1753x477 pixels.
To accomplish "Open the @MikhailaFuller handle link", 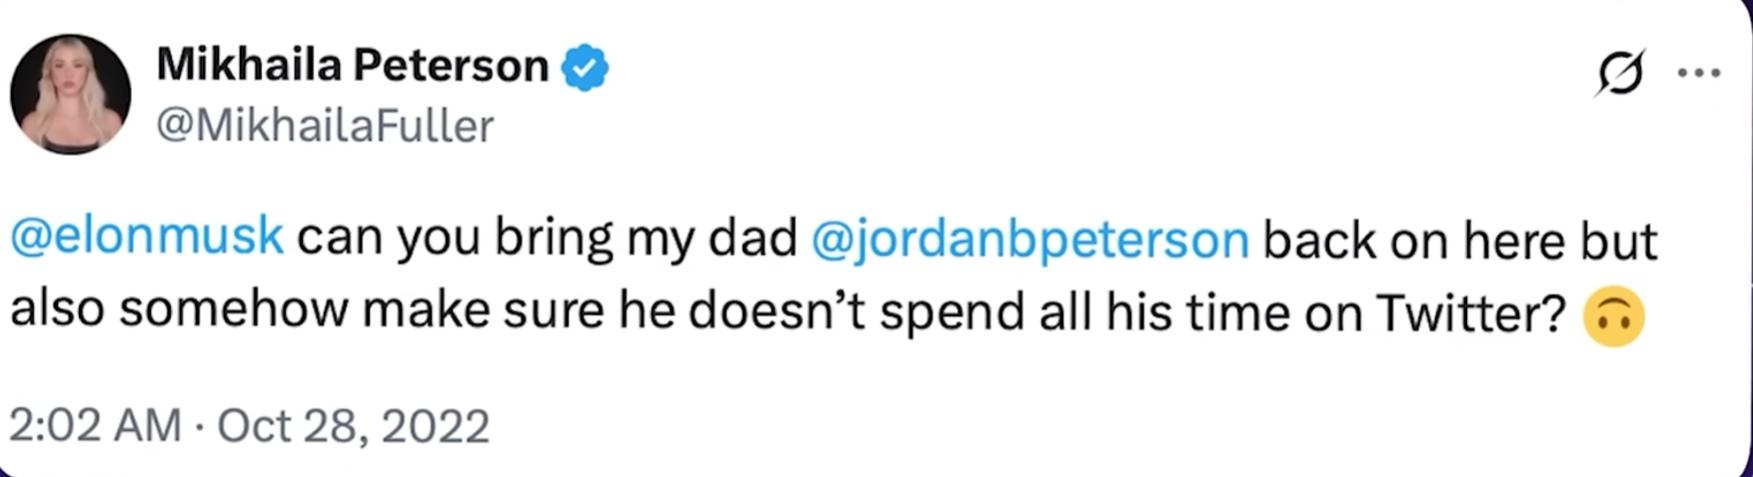I will tap(325, 127).
